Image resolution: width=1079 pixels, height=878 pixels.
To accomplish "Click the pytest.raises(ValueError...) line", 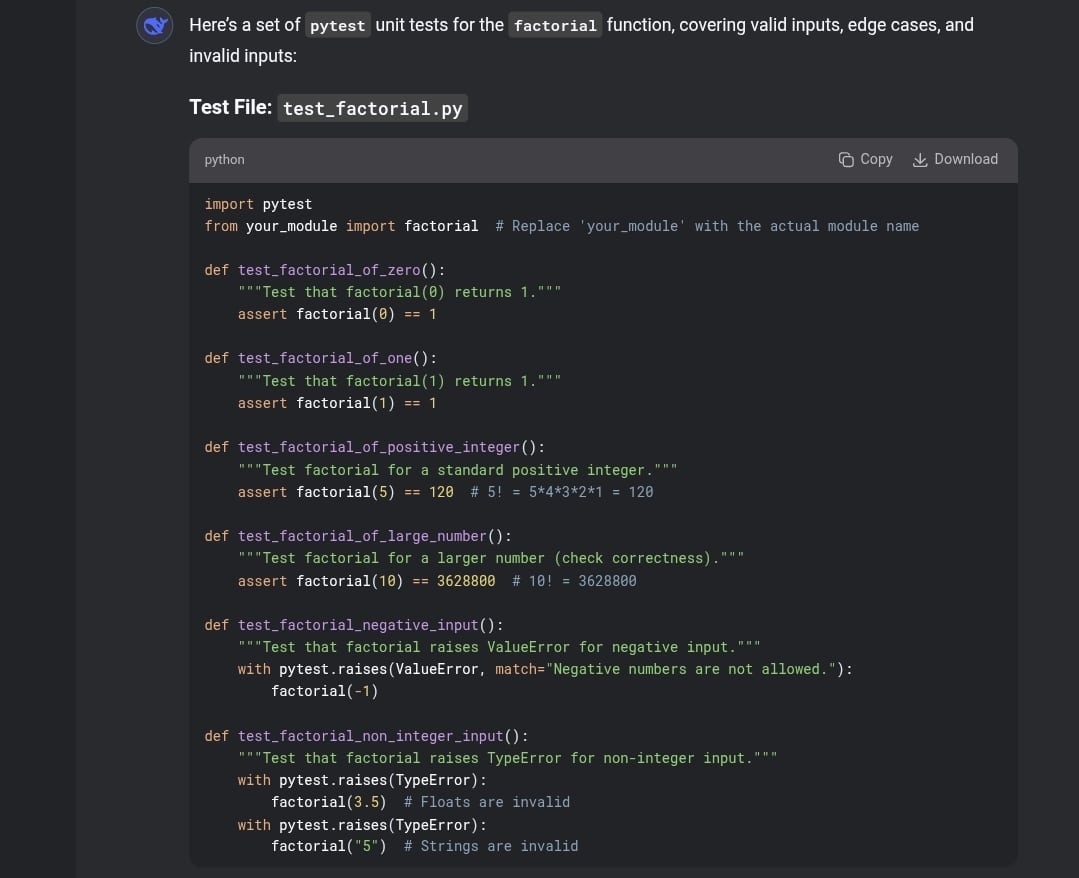I will coord(545,670).
